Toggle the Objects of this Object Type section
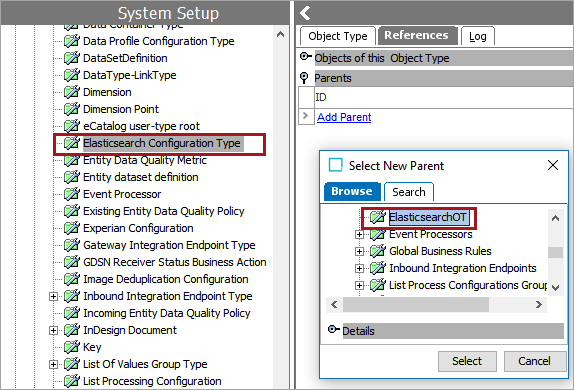This screenshot has width=574, height=390. point(305,57)
